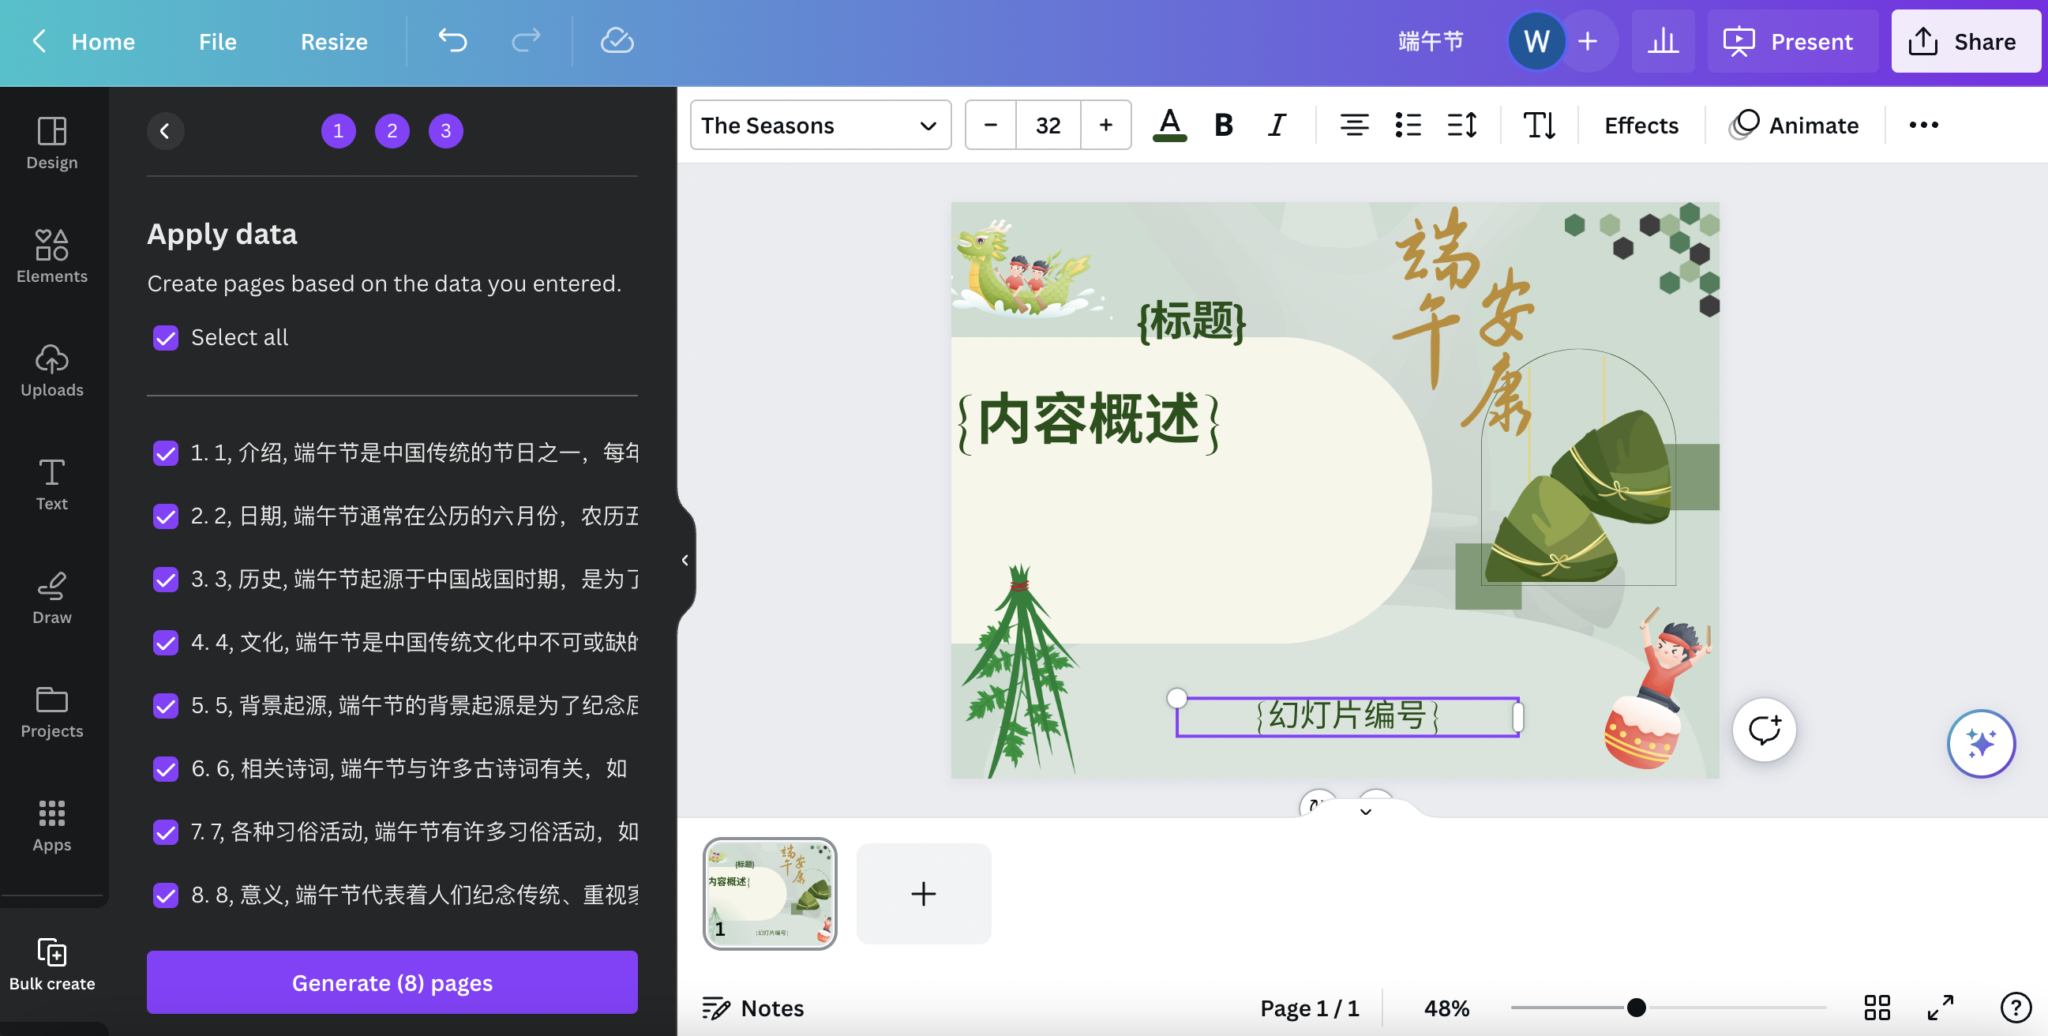Click the Undo arrow icon

pyautogui.click(x=452, y=41)
